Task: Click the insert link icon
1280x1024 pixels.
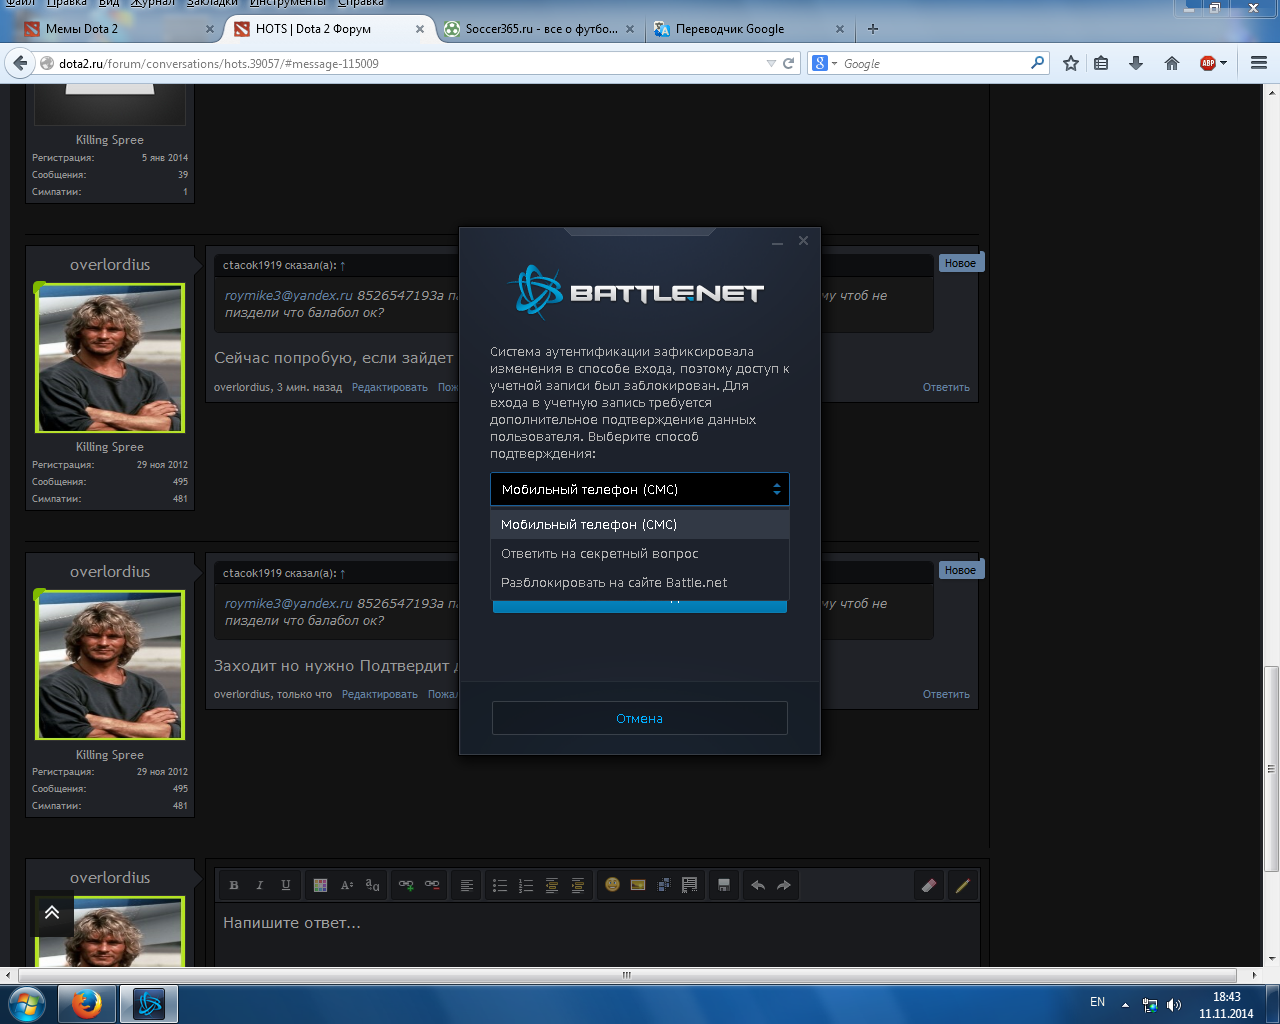Action: 406,885
